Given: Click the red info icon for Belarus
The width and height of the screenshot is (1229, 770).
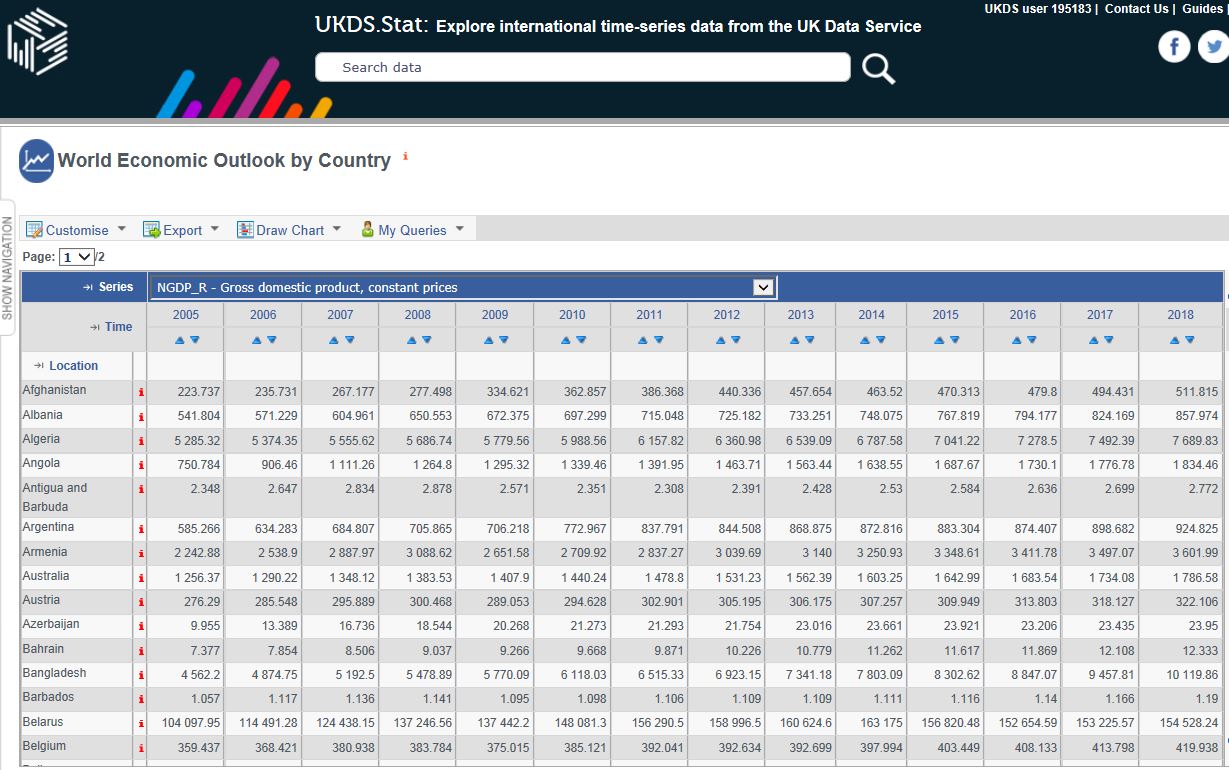Looking at the screenshot, I should [141, 724].
